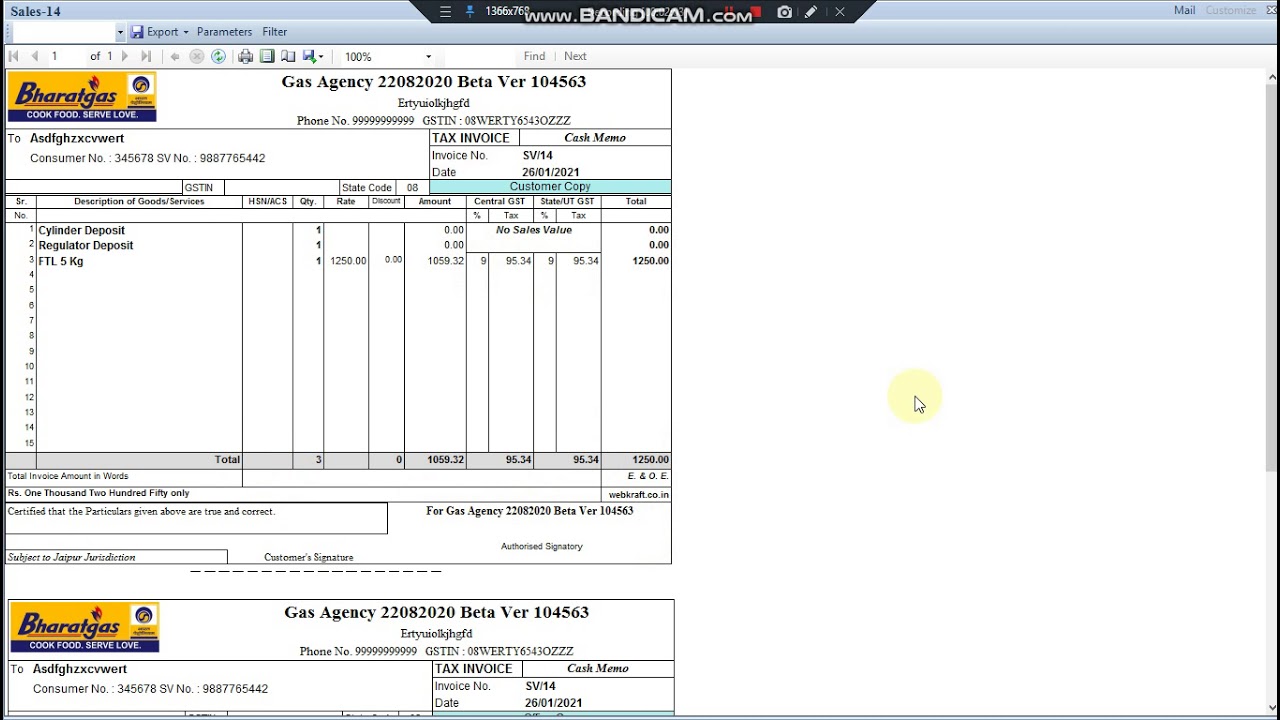Expand export format arrow beside disk icon

[320, 57]
